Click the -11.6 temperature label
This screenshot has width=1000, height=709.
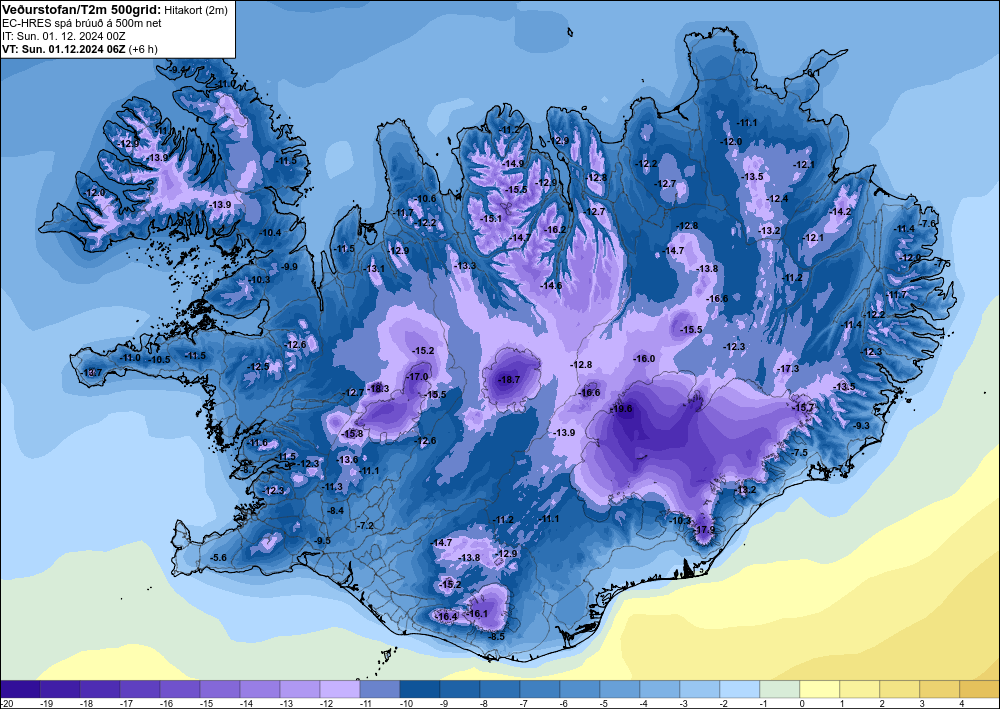pos(258,442)
